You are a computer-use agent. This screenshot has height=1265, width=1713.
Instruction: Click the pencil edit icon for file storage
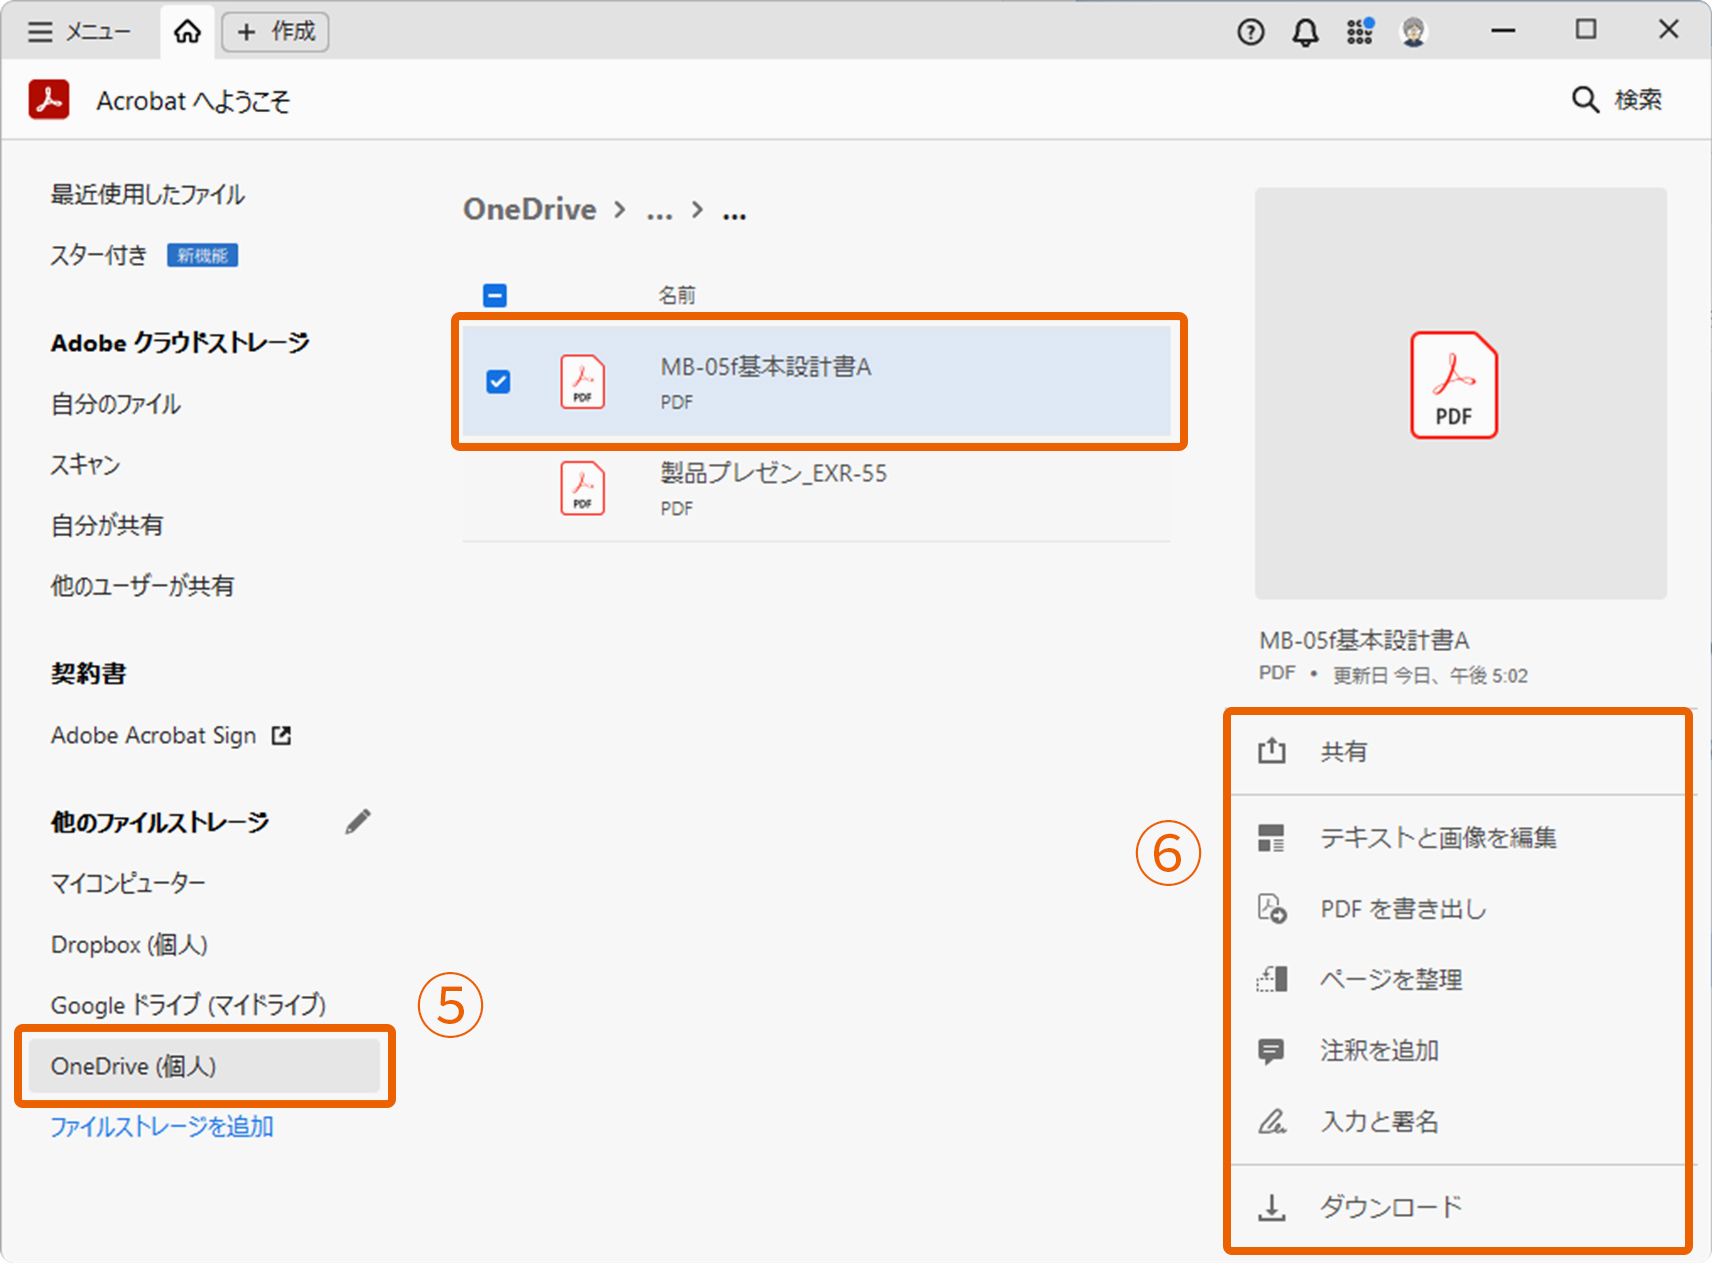tap(358, 822)
